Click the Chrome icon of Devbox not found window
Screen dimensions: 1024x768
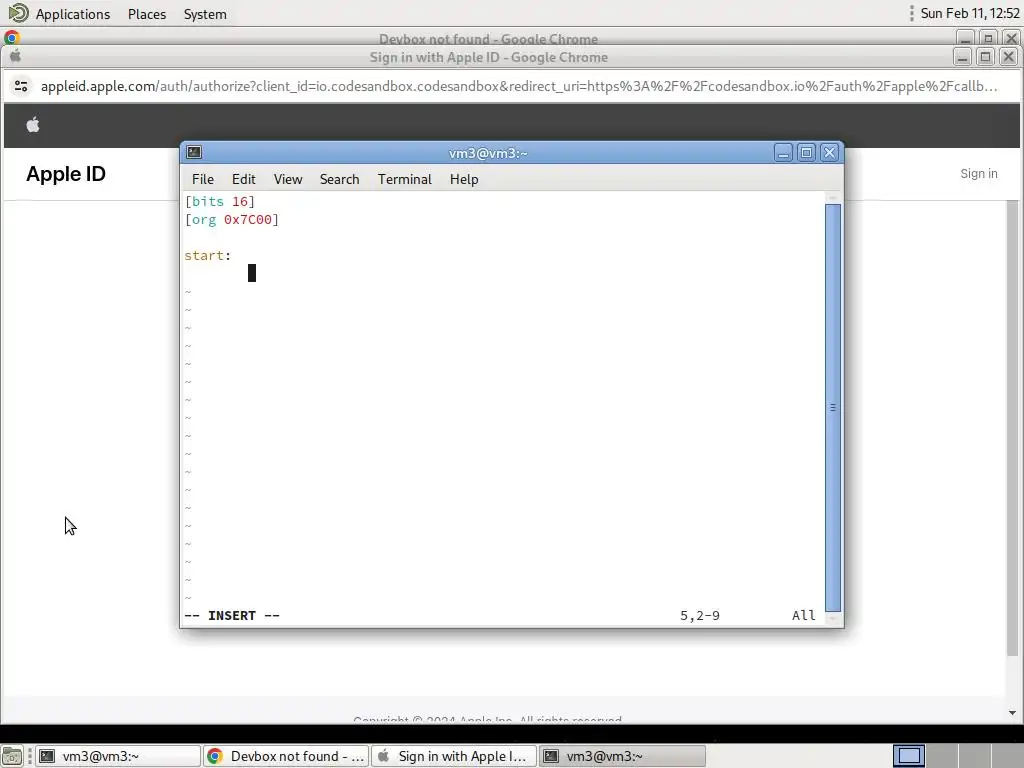click(x=12, y=37)
